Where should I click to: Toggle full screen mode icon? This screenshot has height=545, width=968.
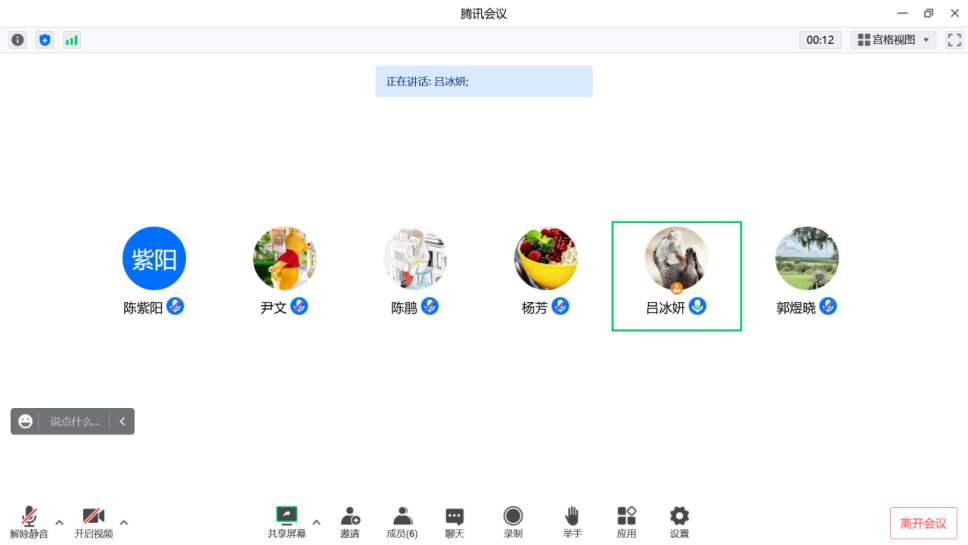954,40
